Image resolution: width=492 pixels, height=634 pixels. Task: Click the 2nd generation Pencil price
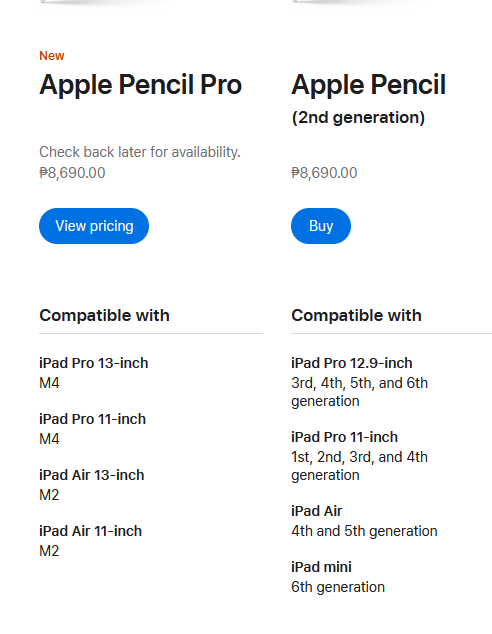point(324,173)
